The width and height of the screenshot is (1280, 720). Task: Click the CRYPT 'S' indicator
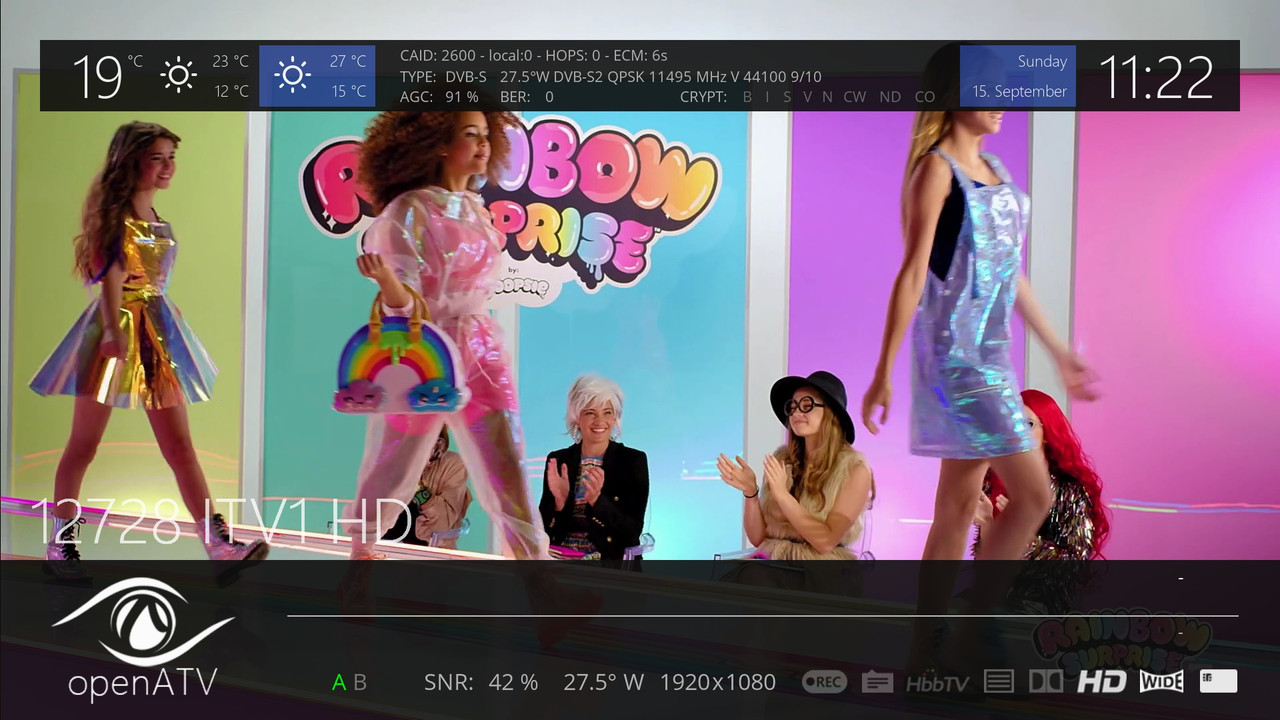click(787, 97)
